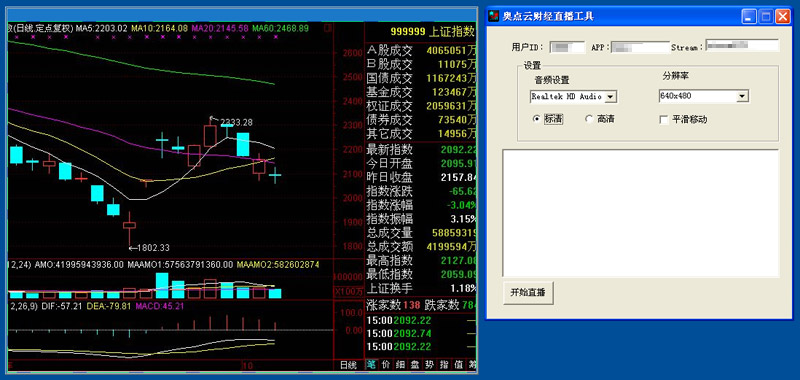The width and height of the screenshot is (800, 380).
Task: Click the APP input field
Action: click(640, 47)
